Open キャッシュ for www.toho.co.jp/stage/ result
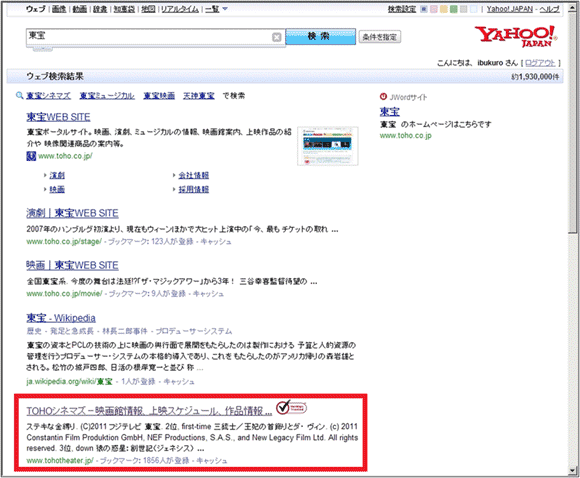The height and width of the screenshot is (478, 580). pos(216,242)
